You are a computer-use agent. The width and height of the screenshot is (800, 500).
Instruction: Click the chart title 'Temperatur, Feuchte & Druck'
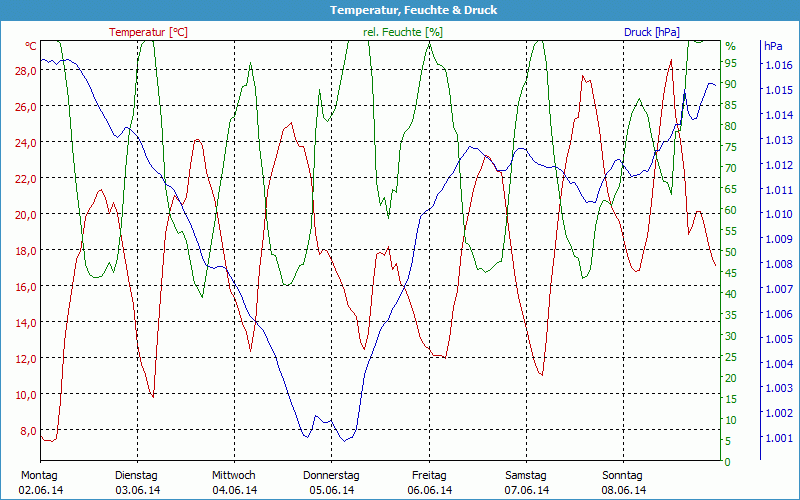coord(413,10)
